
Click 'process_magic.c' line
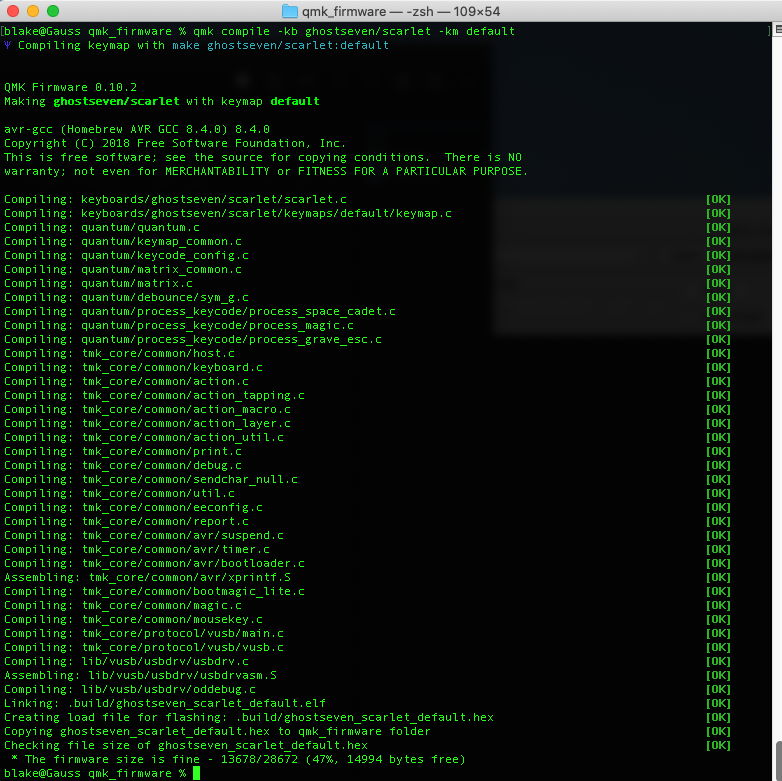[179, 325]
